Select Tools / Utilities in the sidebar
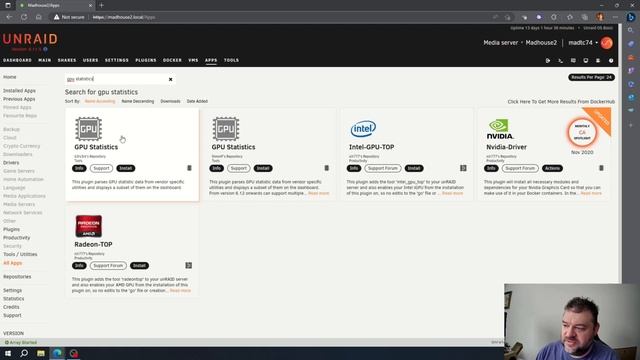 point(20,254)
